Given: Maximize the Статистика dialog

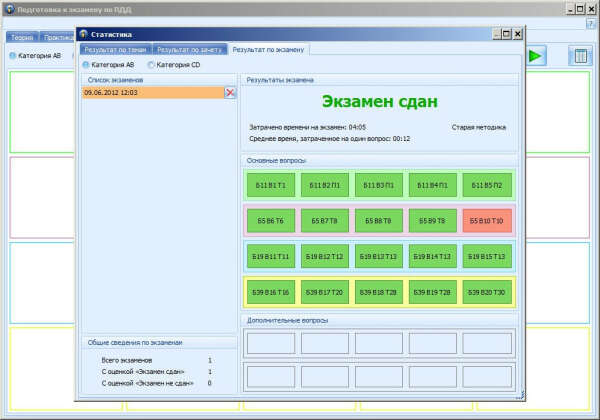Looking at the screenshot, I should 506,34.
